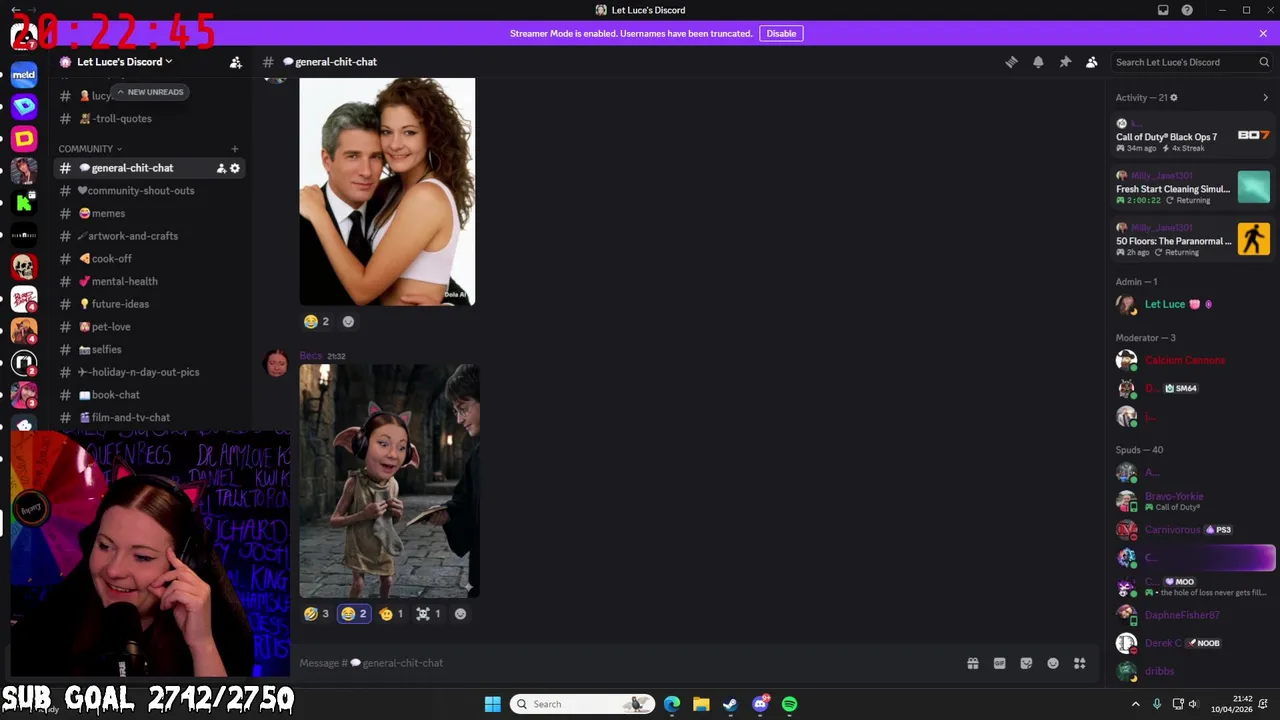This screenshot has width=1280, height=720.
Task: Open the Discord inbox icon in title bar
Action: (x=1163, y=10)
